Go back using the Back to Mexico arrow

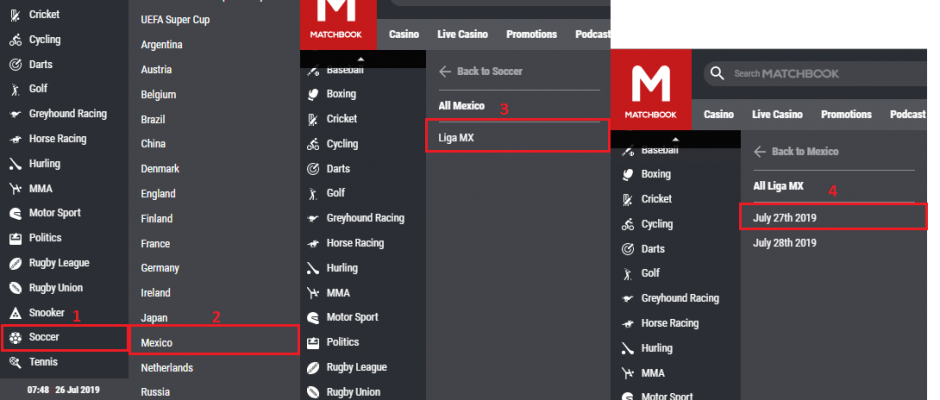coord(760,152)
